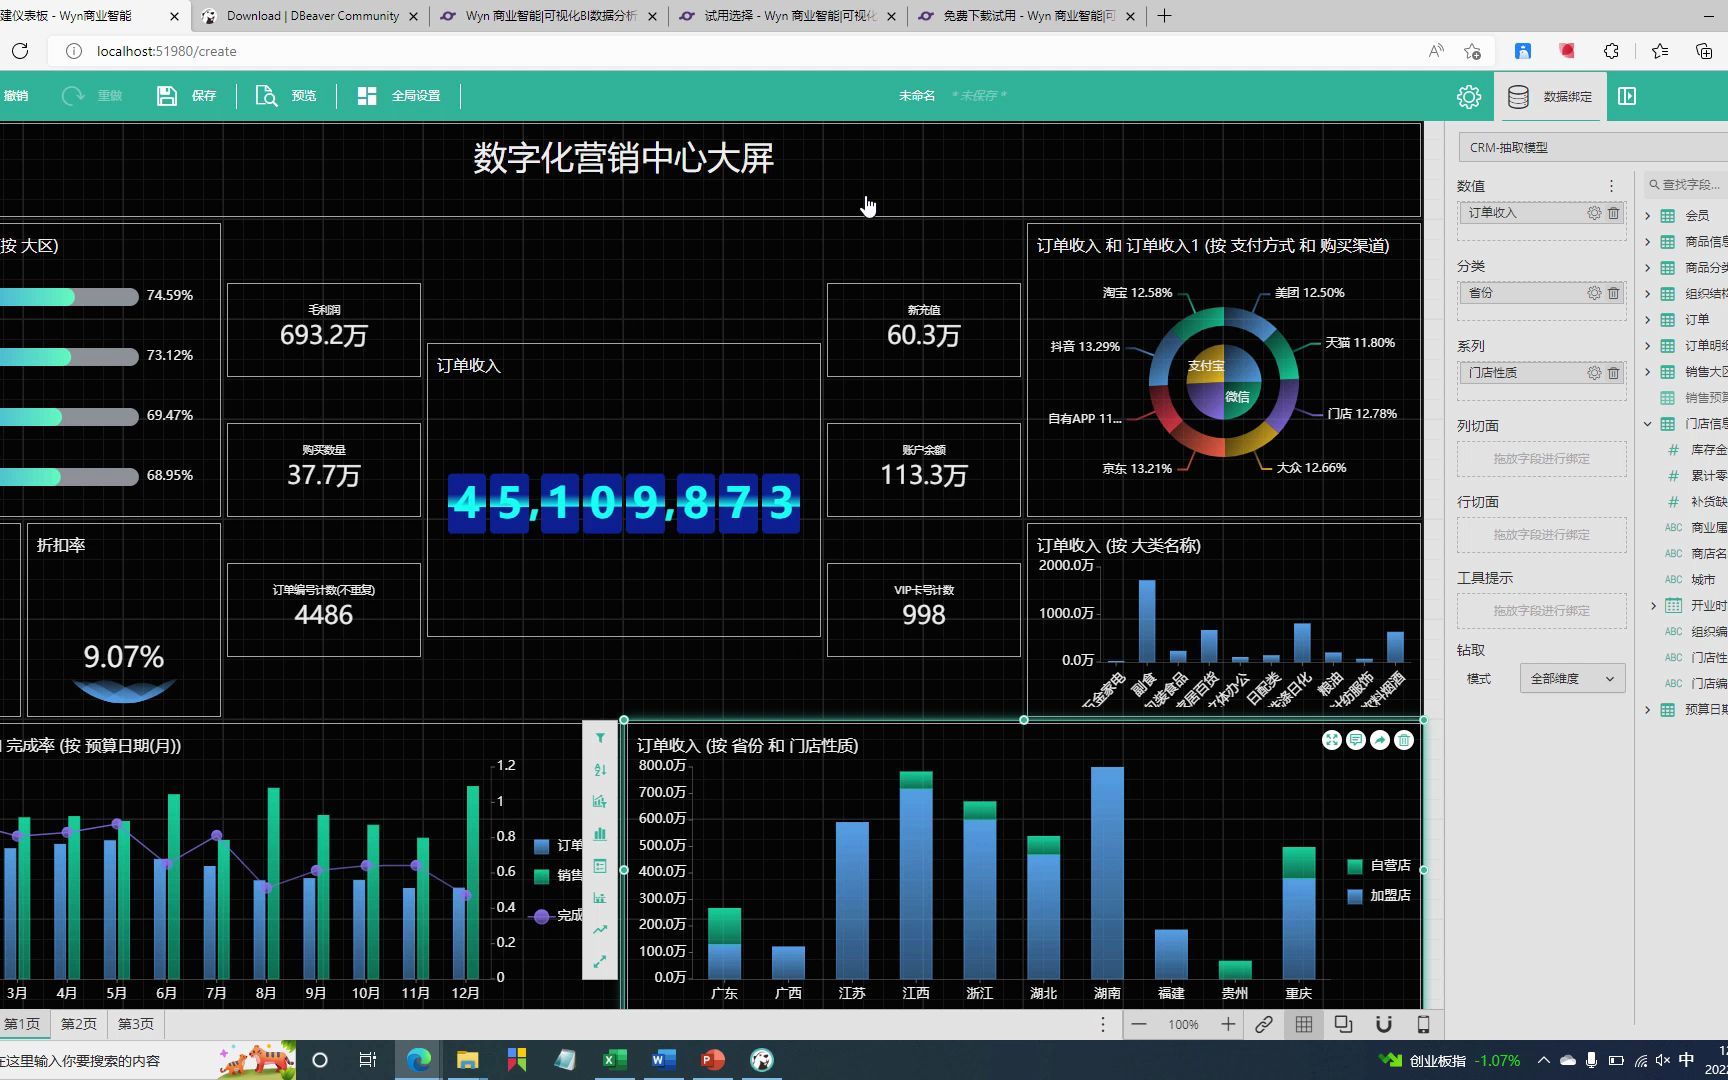1728x1080 pixels.
Task: Open 全局设置 global settings
Action: point(398,96)
